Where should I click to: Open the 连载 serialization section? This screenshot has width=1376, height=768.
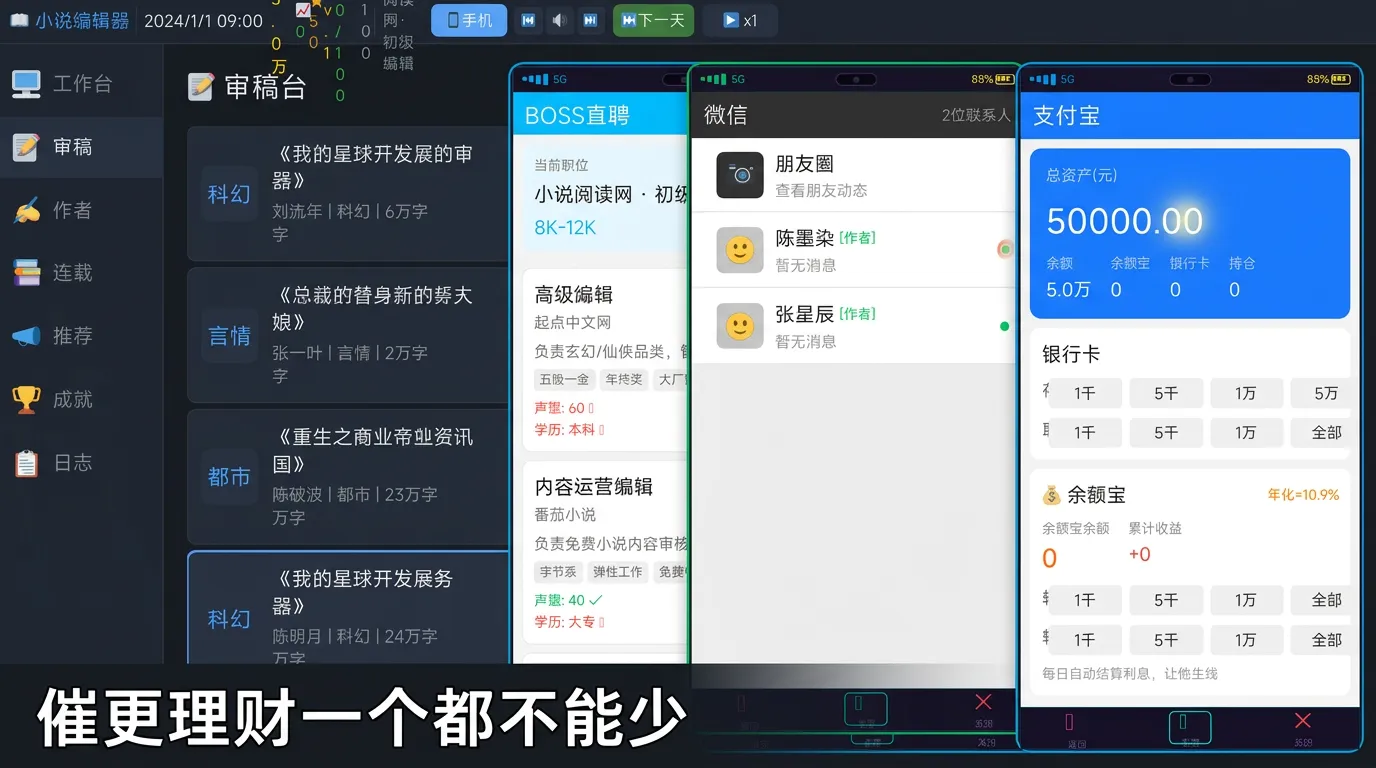point(81,273)
